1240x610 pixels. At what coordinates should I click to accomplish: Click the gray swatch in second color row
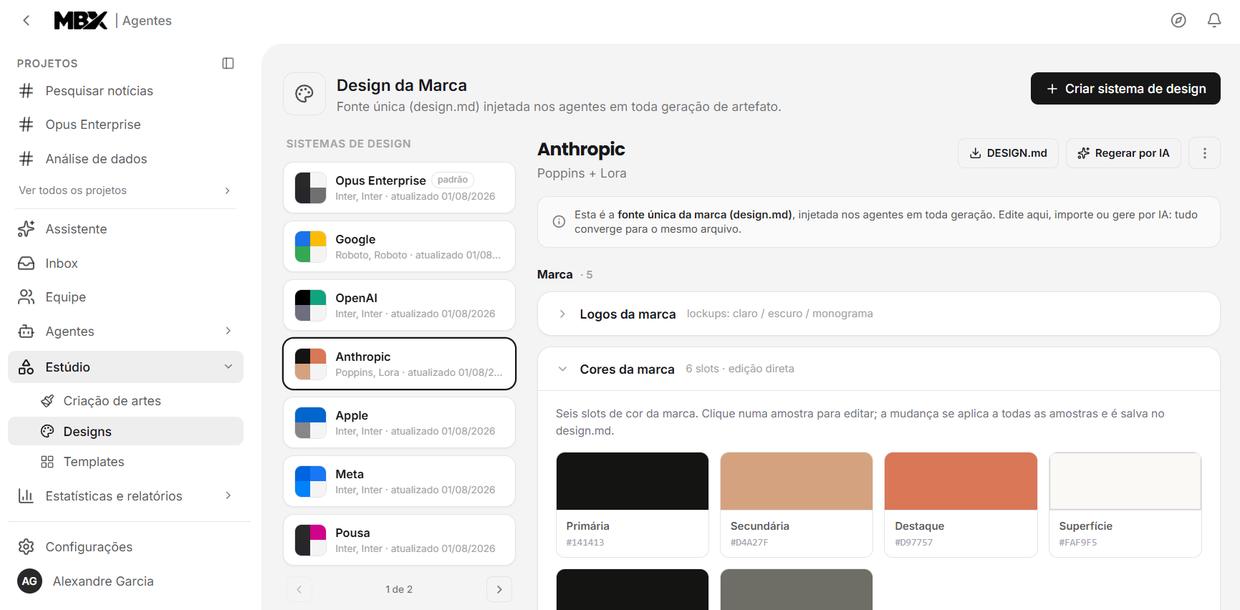[x=796, y=589]
